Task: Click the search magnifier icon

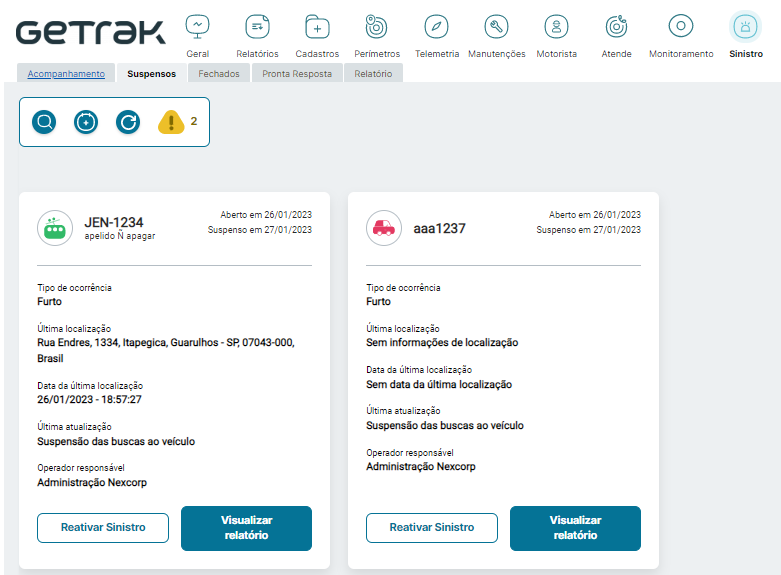Action: point(44,122)
